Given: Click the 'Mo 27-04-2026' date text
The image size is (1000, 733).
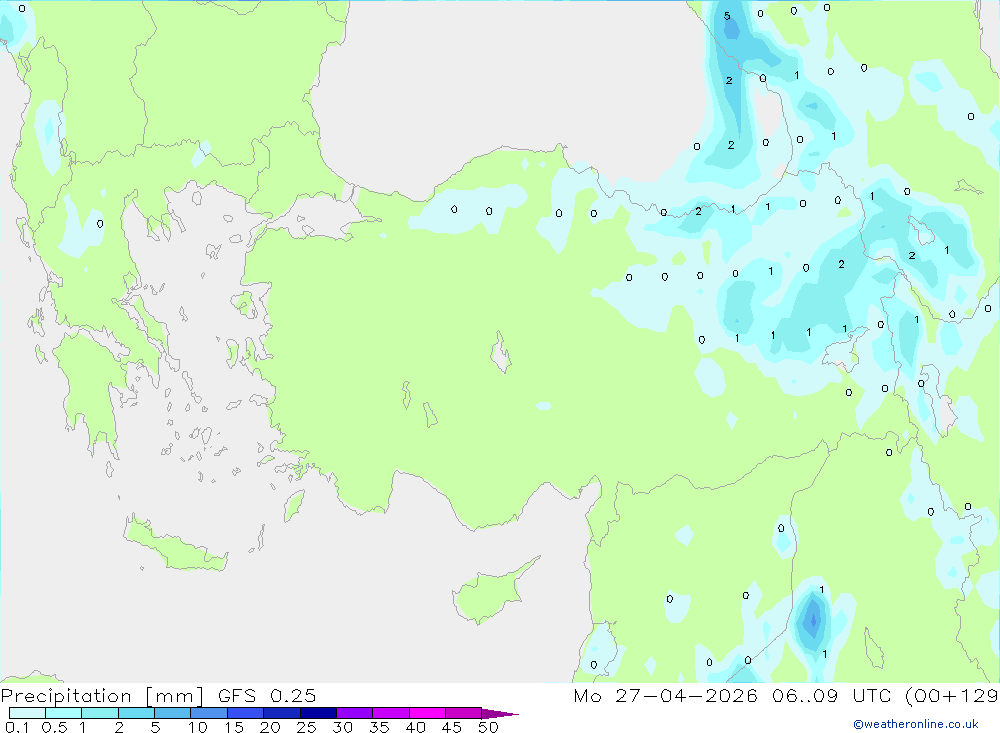Looking at the screenshot, I should pos(665,695).
